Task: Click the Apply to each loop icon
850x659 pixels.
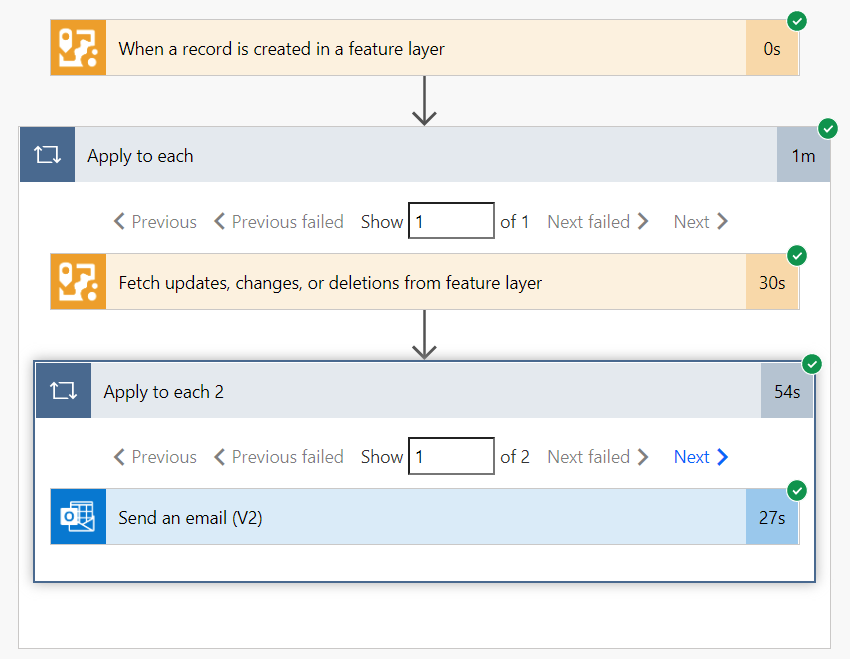Action: coord(47,155)
